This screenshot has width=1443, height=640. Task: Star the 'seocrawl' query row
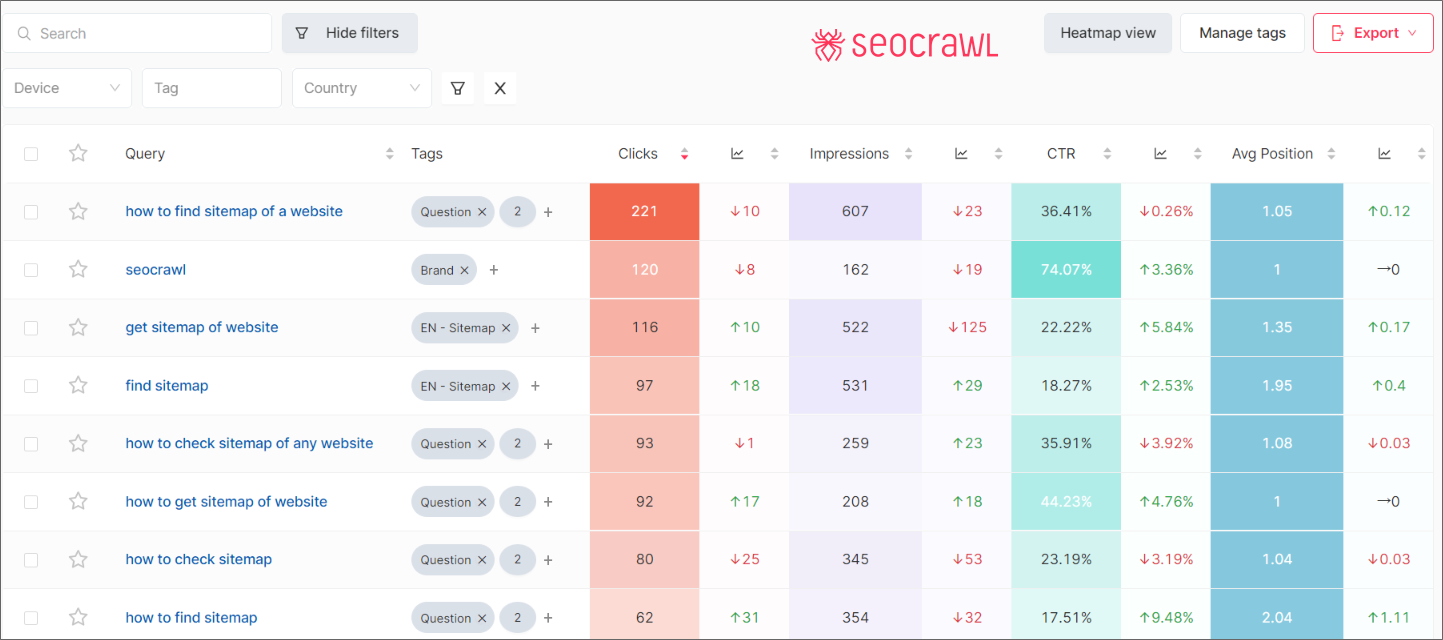(78, 269)
